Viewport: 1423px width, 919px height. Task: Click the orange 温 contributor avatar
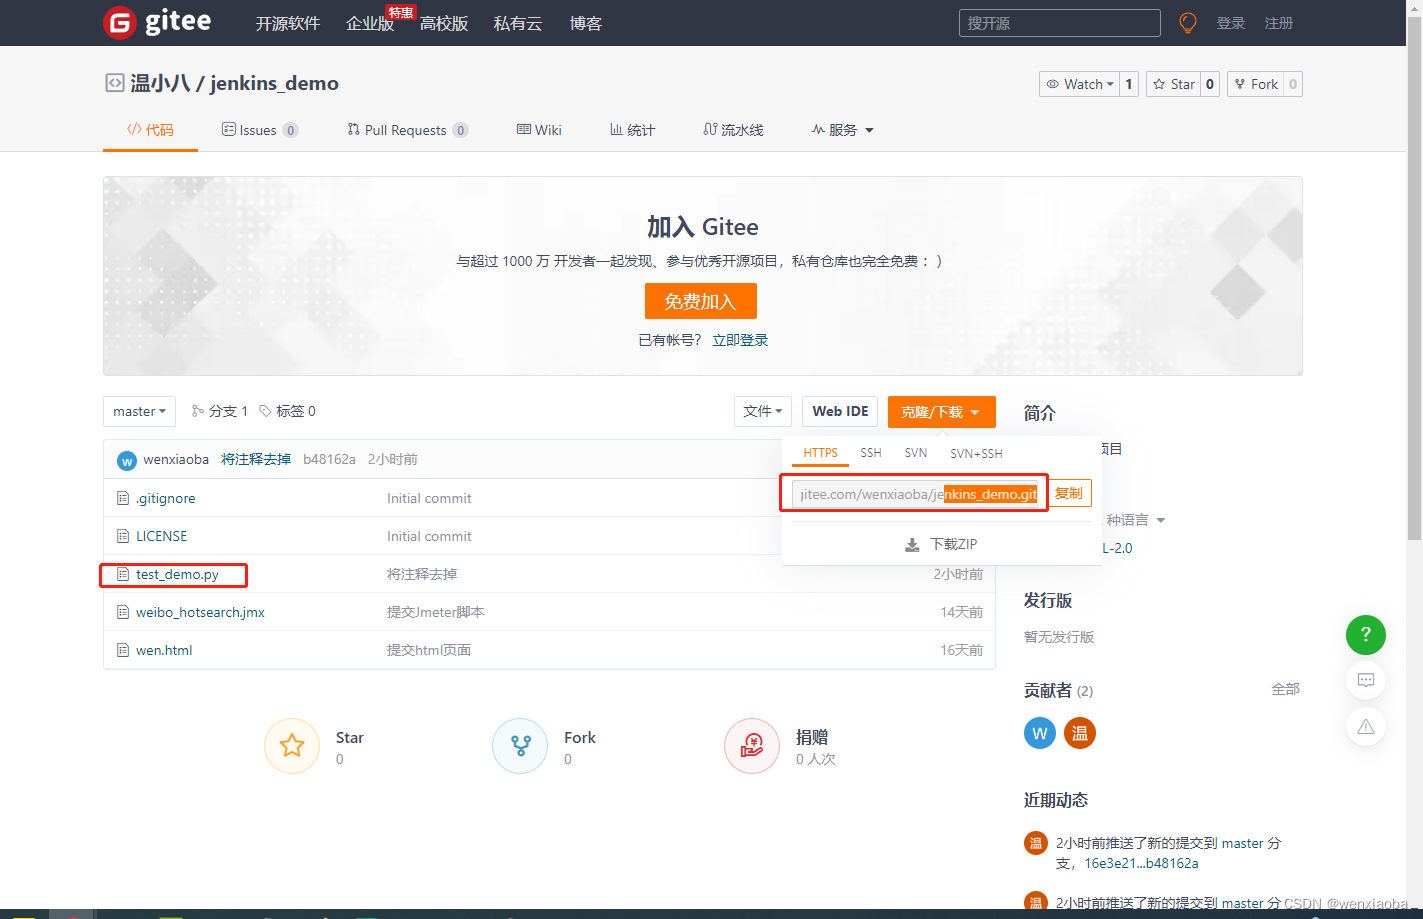[x=1080, y=733]
